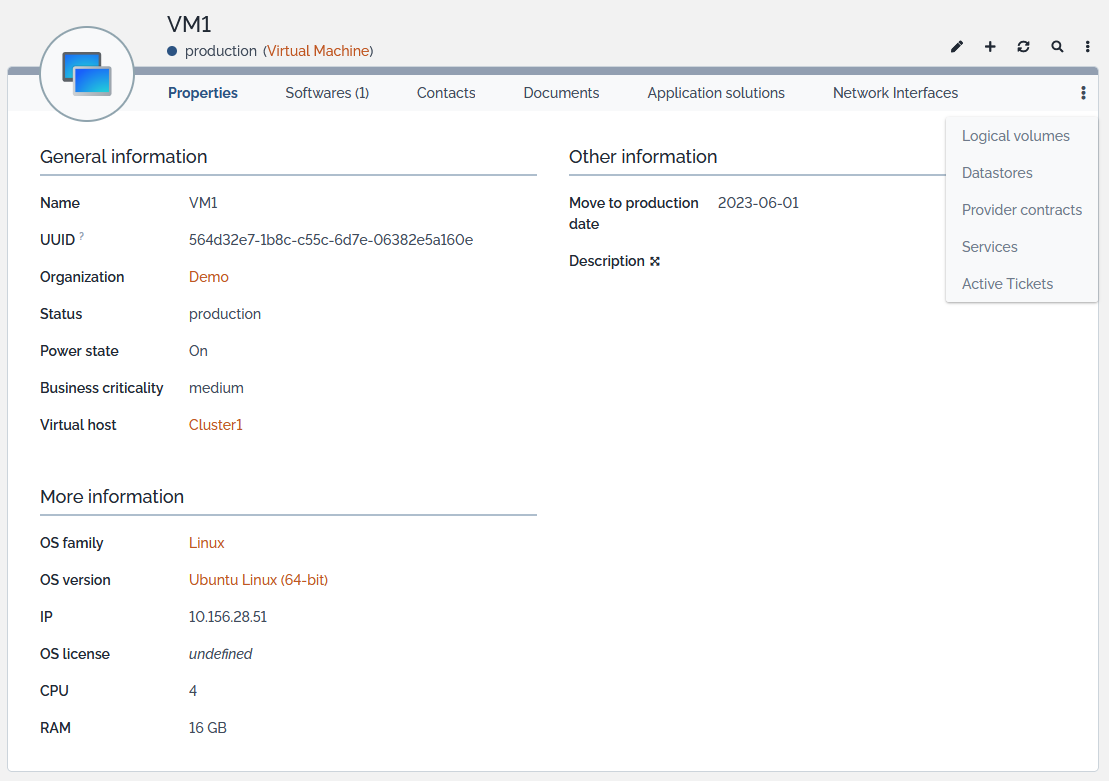Click the plus icon to create new
The height and width of the screenshot is (781, 1109).
990,47
